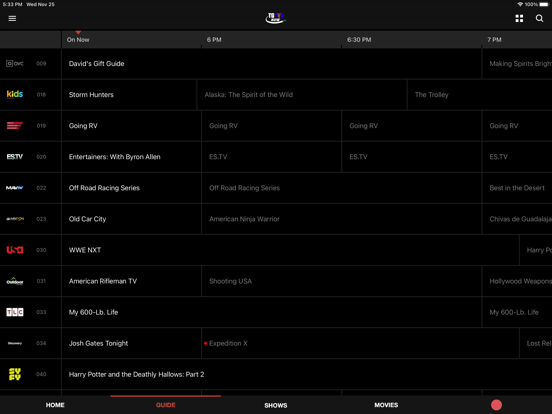The height and width of the screenshot is (414, 552).
Task: Open Storm Hunters program
Action: [129, 95]
